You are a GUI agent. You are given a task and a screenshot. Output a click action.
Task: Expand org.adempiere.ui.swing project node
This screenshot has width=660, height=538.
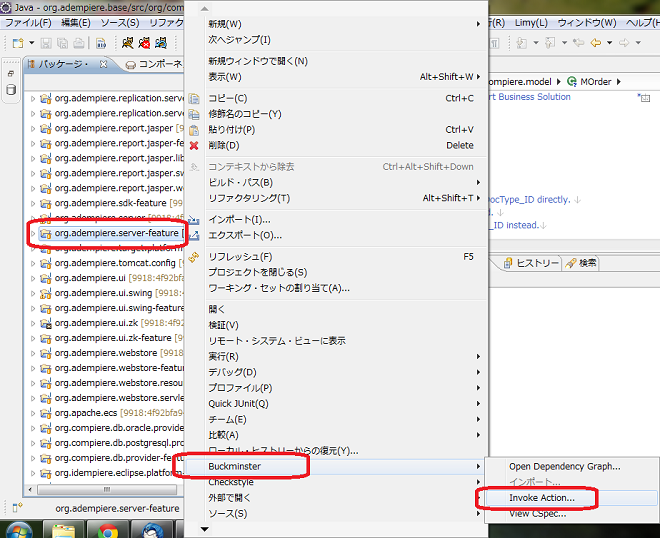[x=33, y=293]
